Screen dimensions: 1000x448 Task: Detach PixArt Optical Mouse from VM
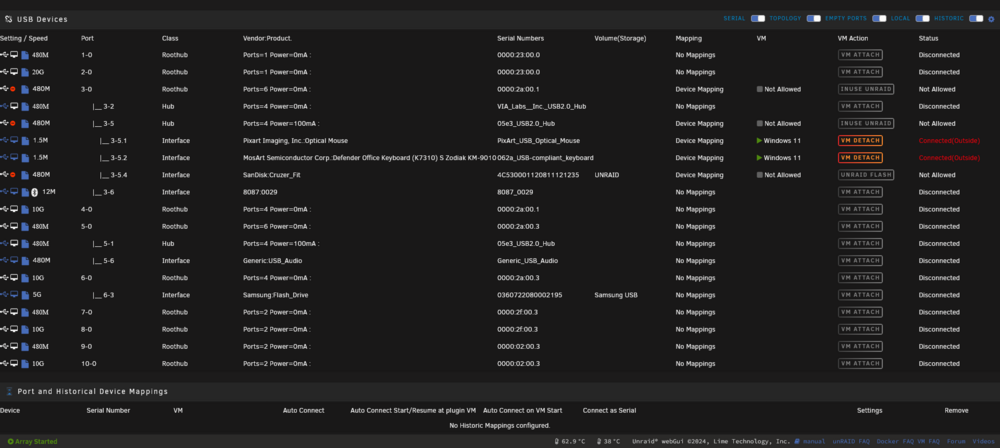click(860, 140)
